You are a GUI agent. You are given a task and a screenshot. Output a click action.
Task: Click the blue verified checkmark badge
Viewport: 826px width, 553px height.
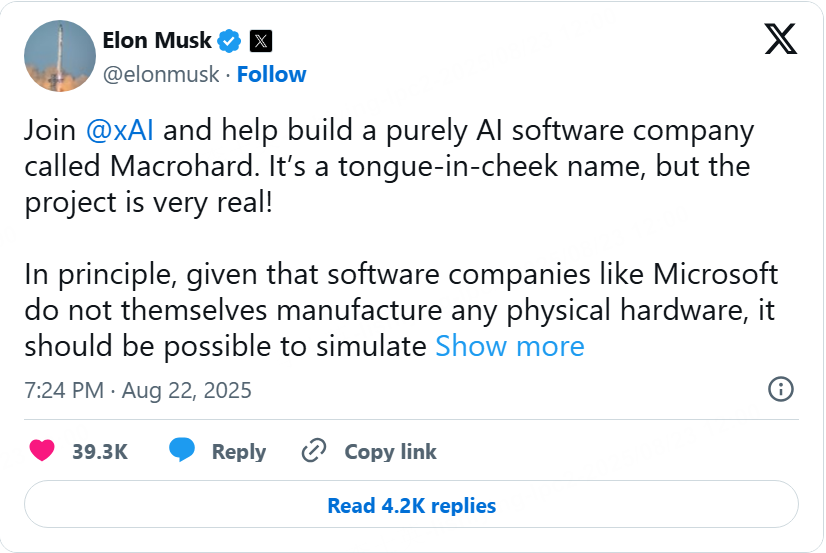(229, 41)
